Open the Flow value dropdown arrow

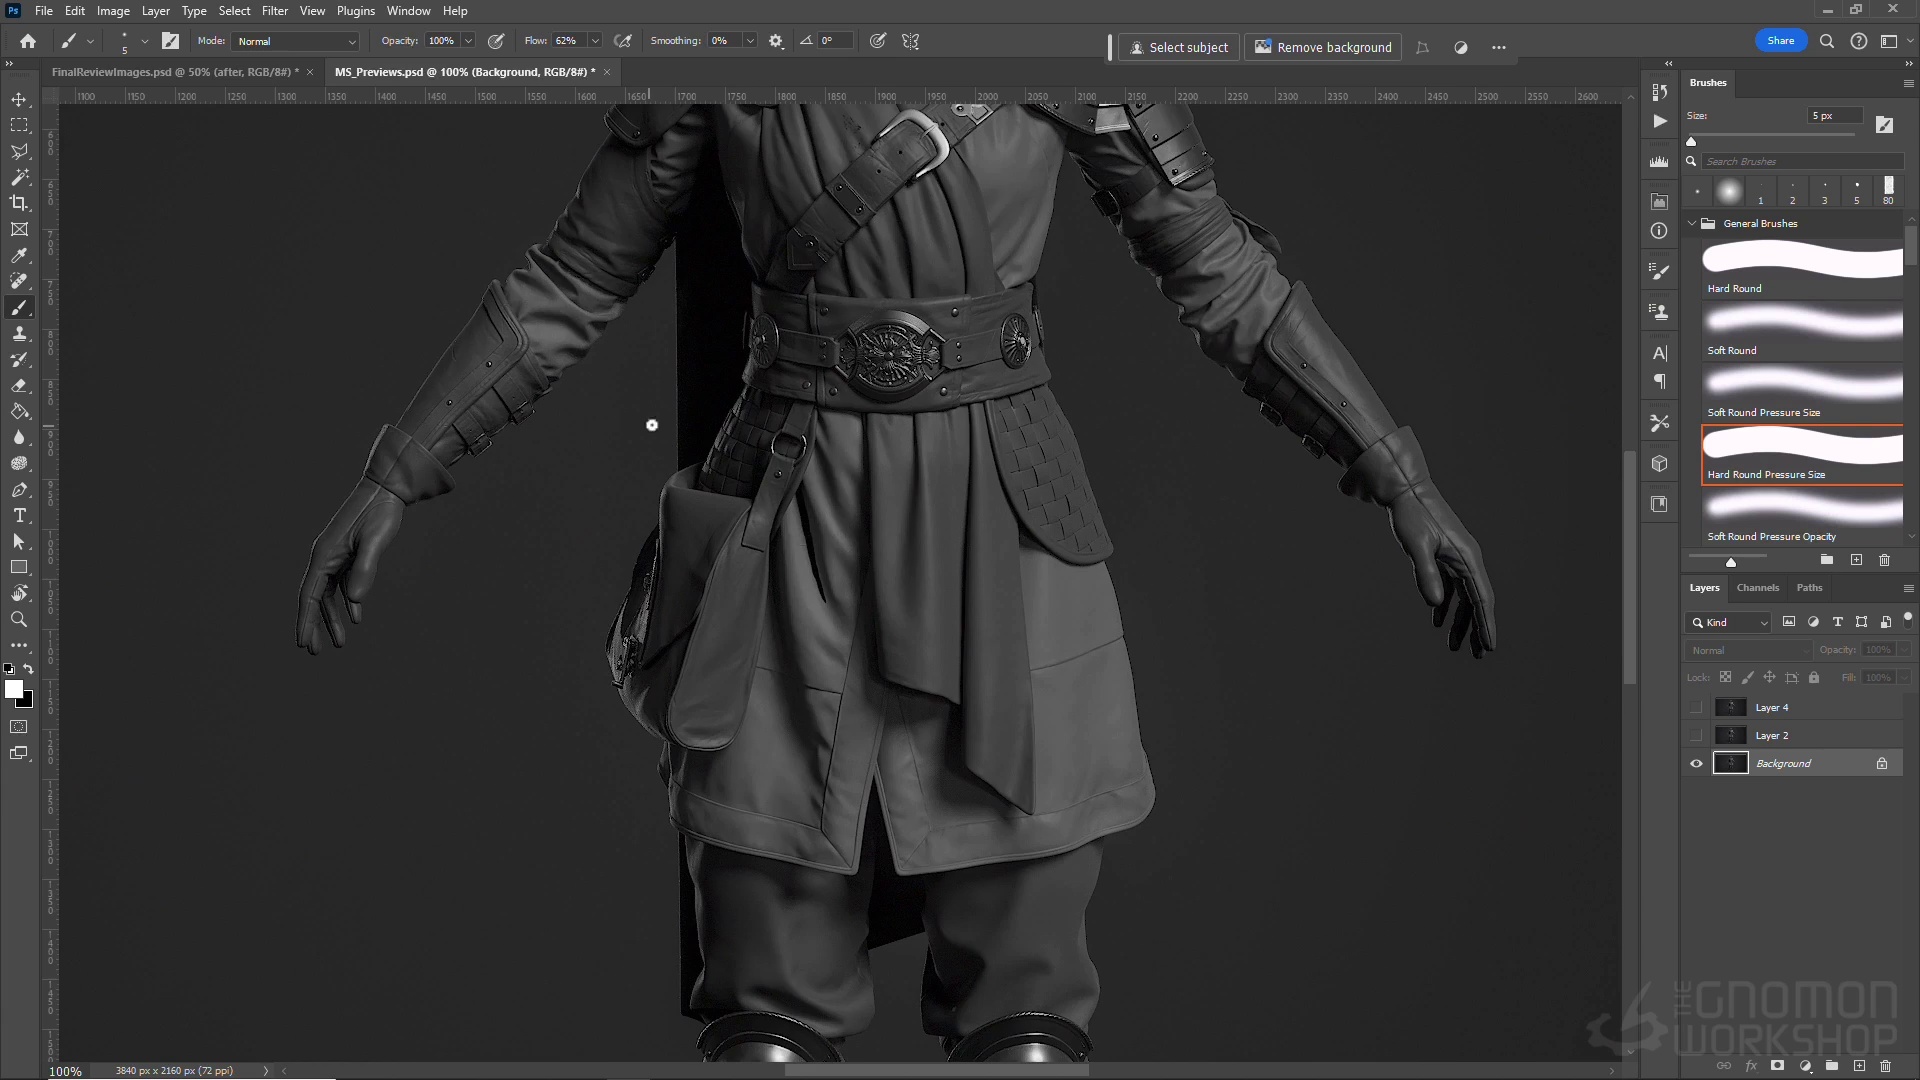pyautogui.click(x=595, y=41)
